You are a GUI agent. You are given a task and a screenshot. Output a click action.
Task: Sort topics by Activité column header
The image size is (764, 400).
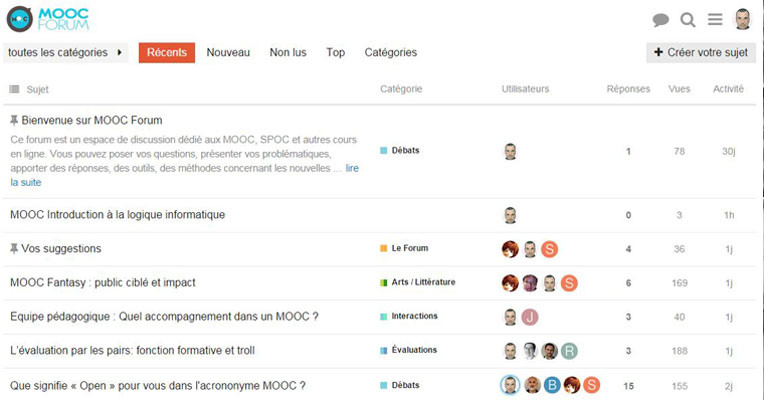(x=728, y=89)
